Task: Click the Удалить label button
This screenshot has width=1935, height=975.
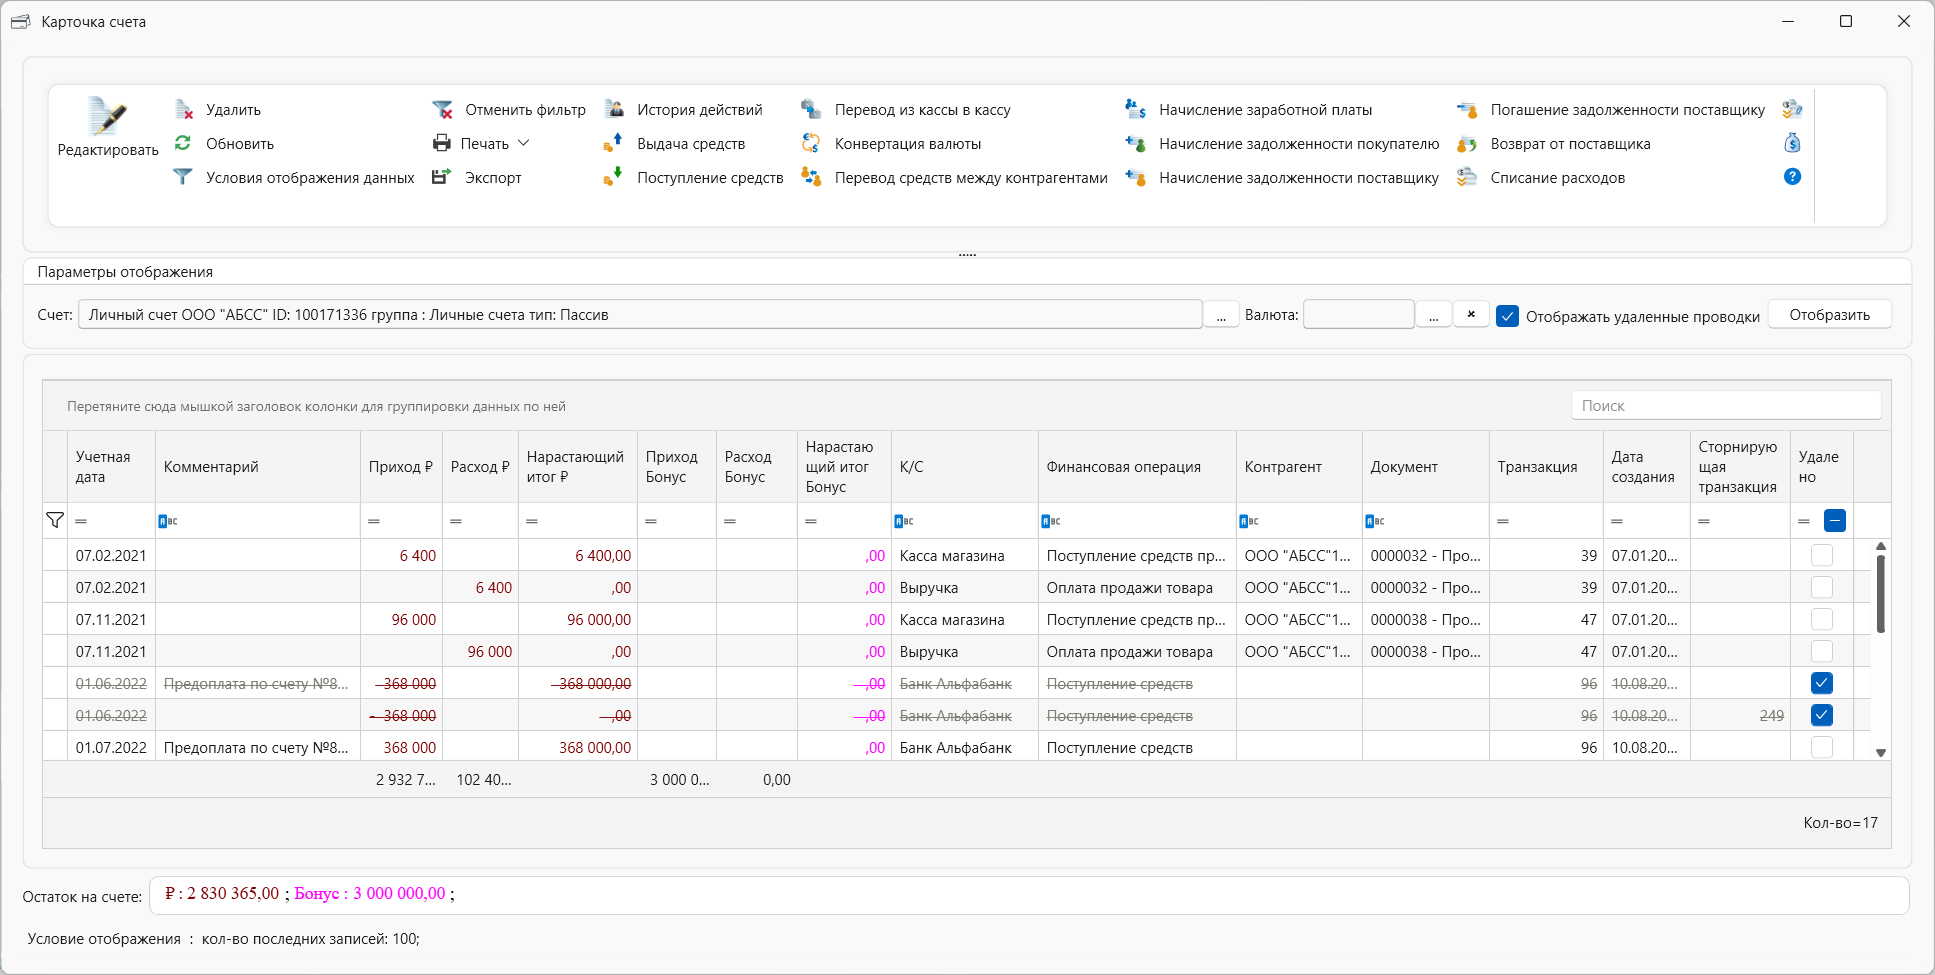Action: (x=233, y=110)
